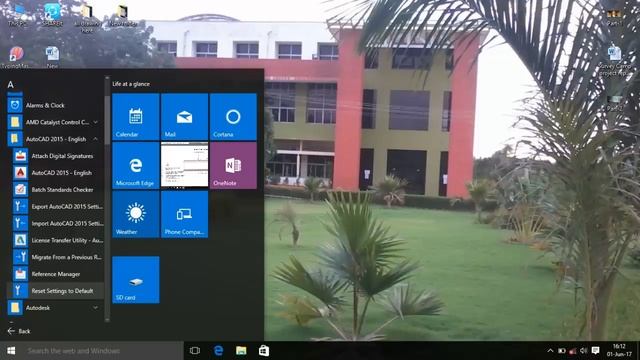Click the letter A section header
The image size is (640, 360).
(x=11, y=84)
